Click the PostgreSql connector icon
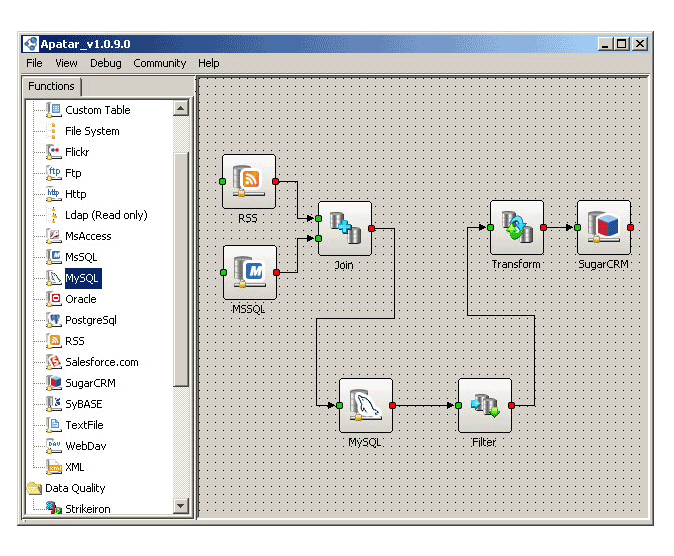 (x=54, y=320)
